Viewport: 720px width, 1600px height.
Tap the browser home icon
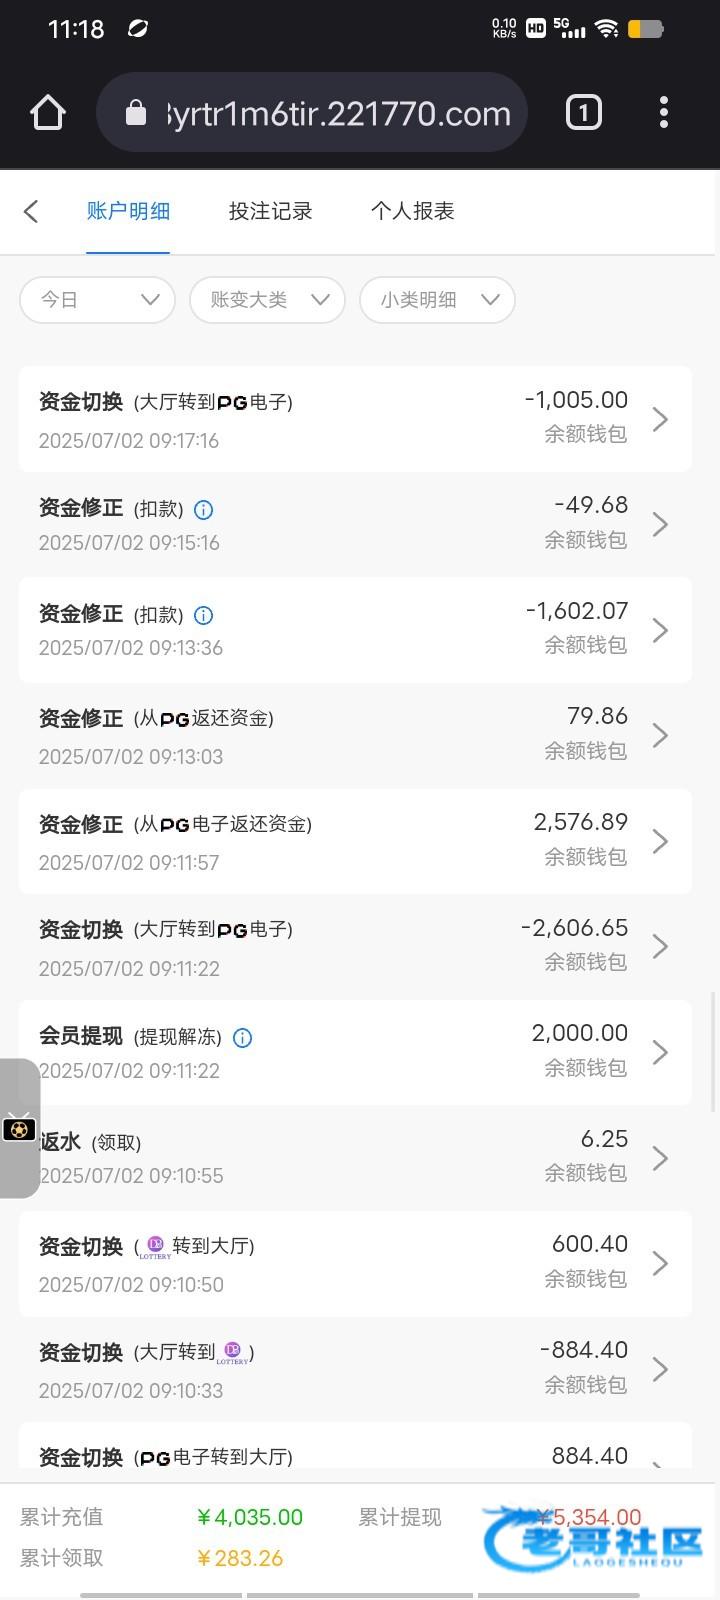(x=47, y=113)
